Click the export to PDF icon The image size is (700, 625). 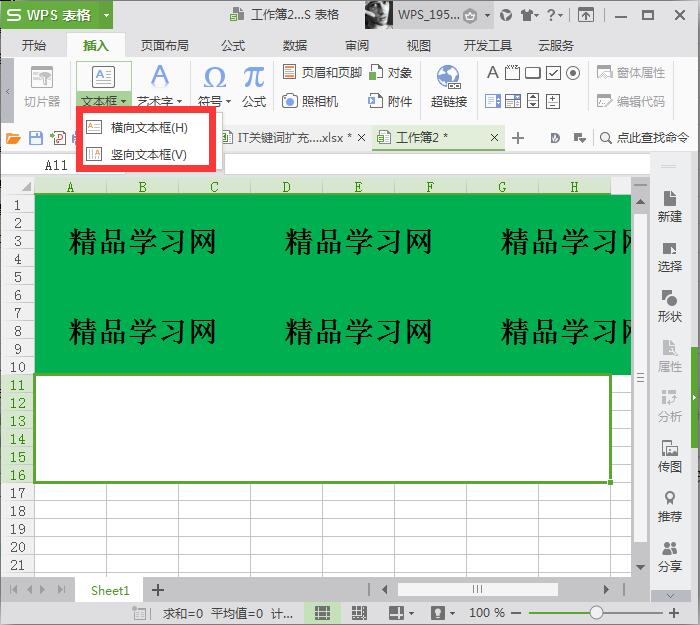pyautogui.click(x=58, y=138)
